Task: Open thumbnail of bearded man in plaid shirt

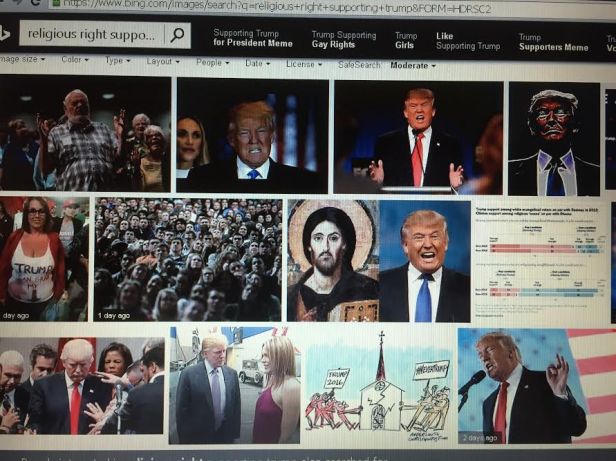Action: pos(85,134)
